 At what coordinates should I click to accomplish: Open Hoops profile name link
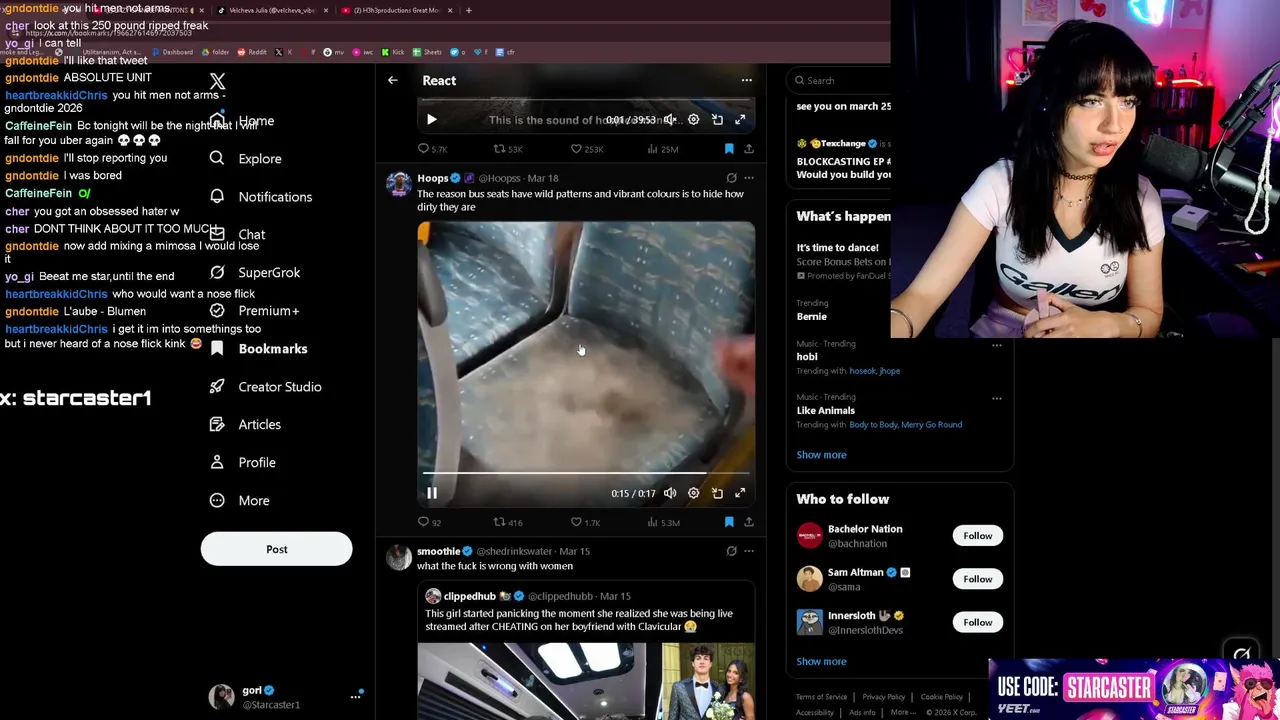(x=433, y=178)
